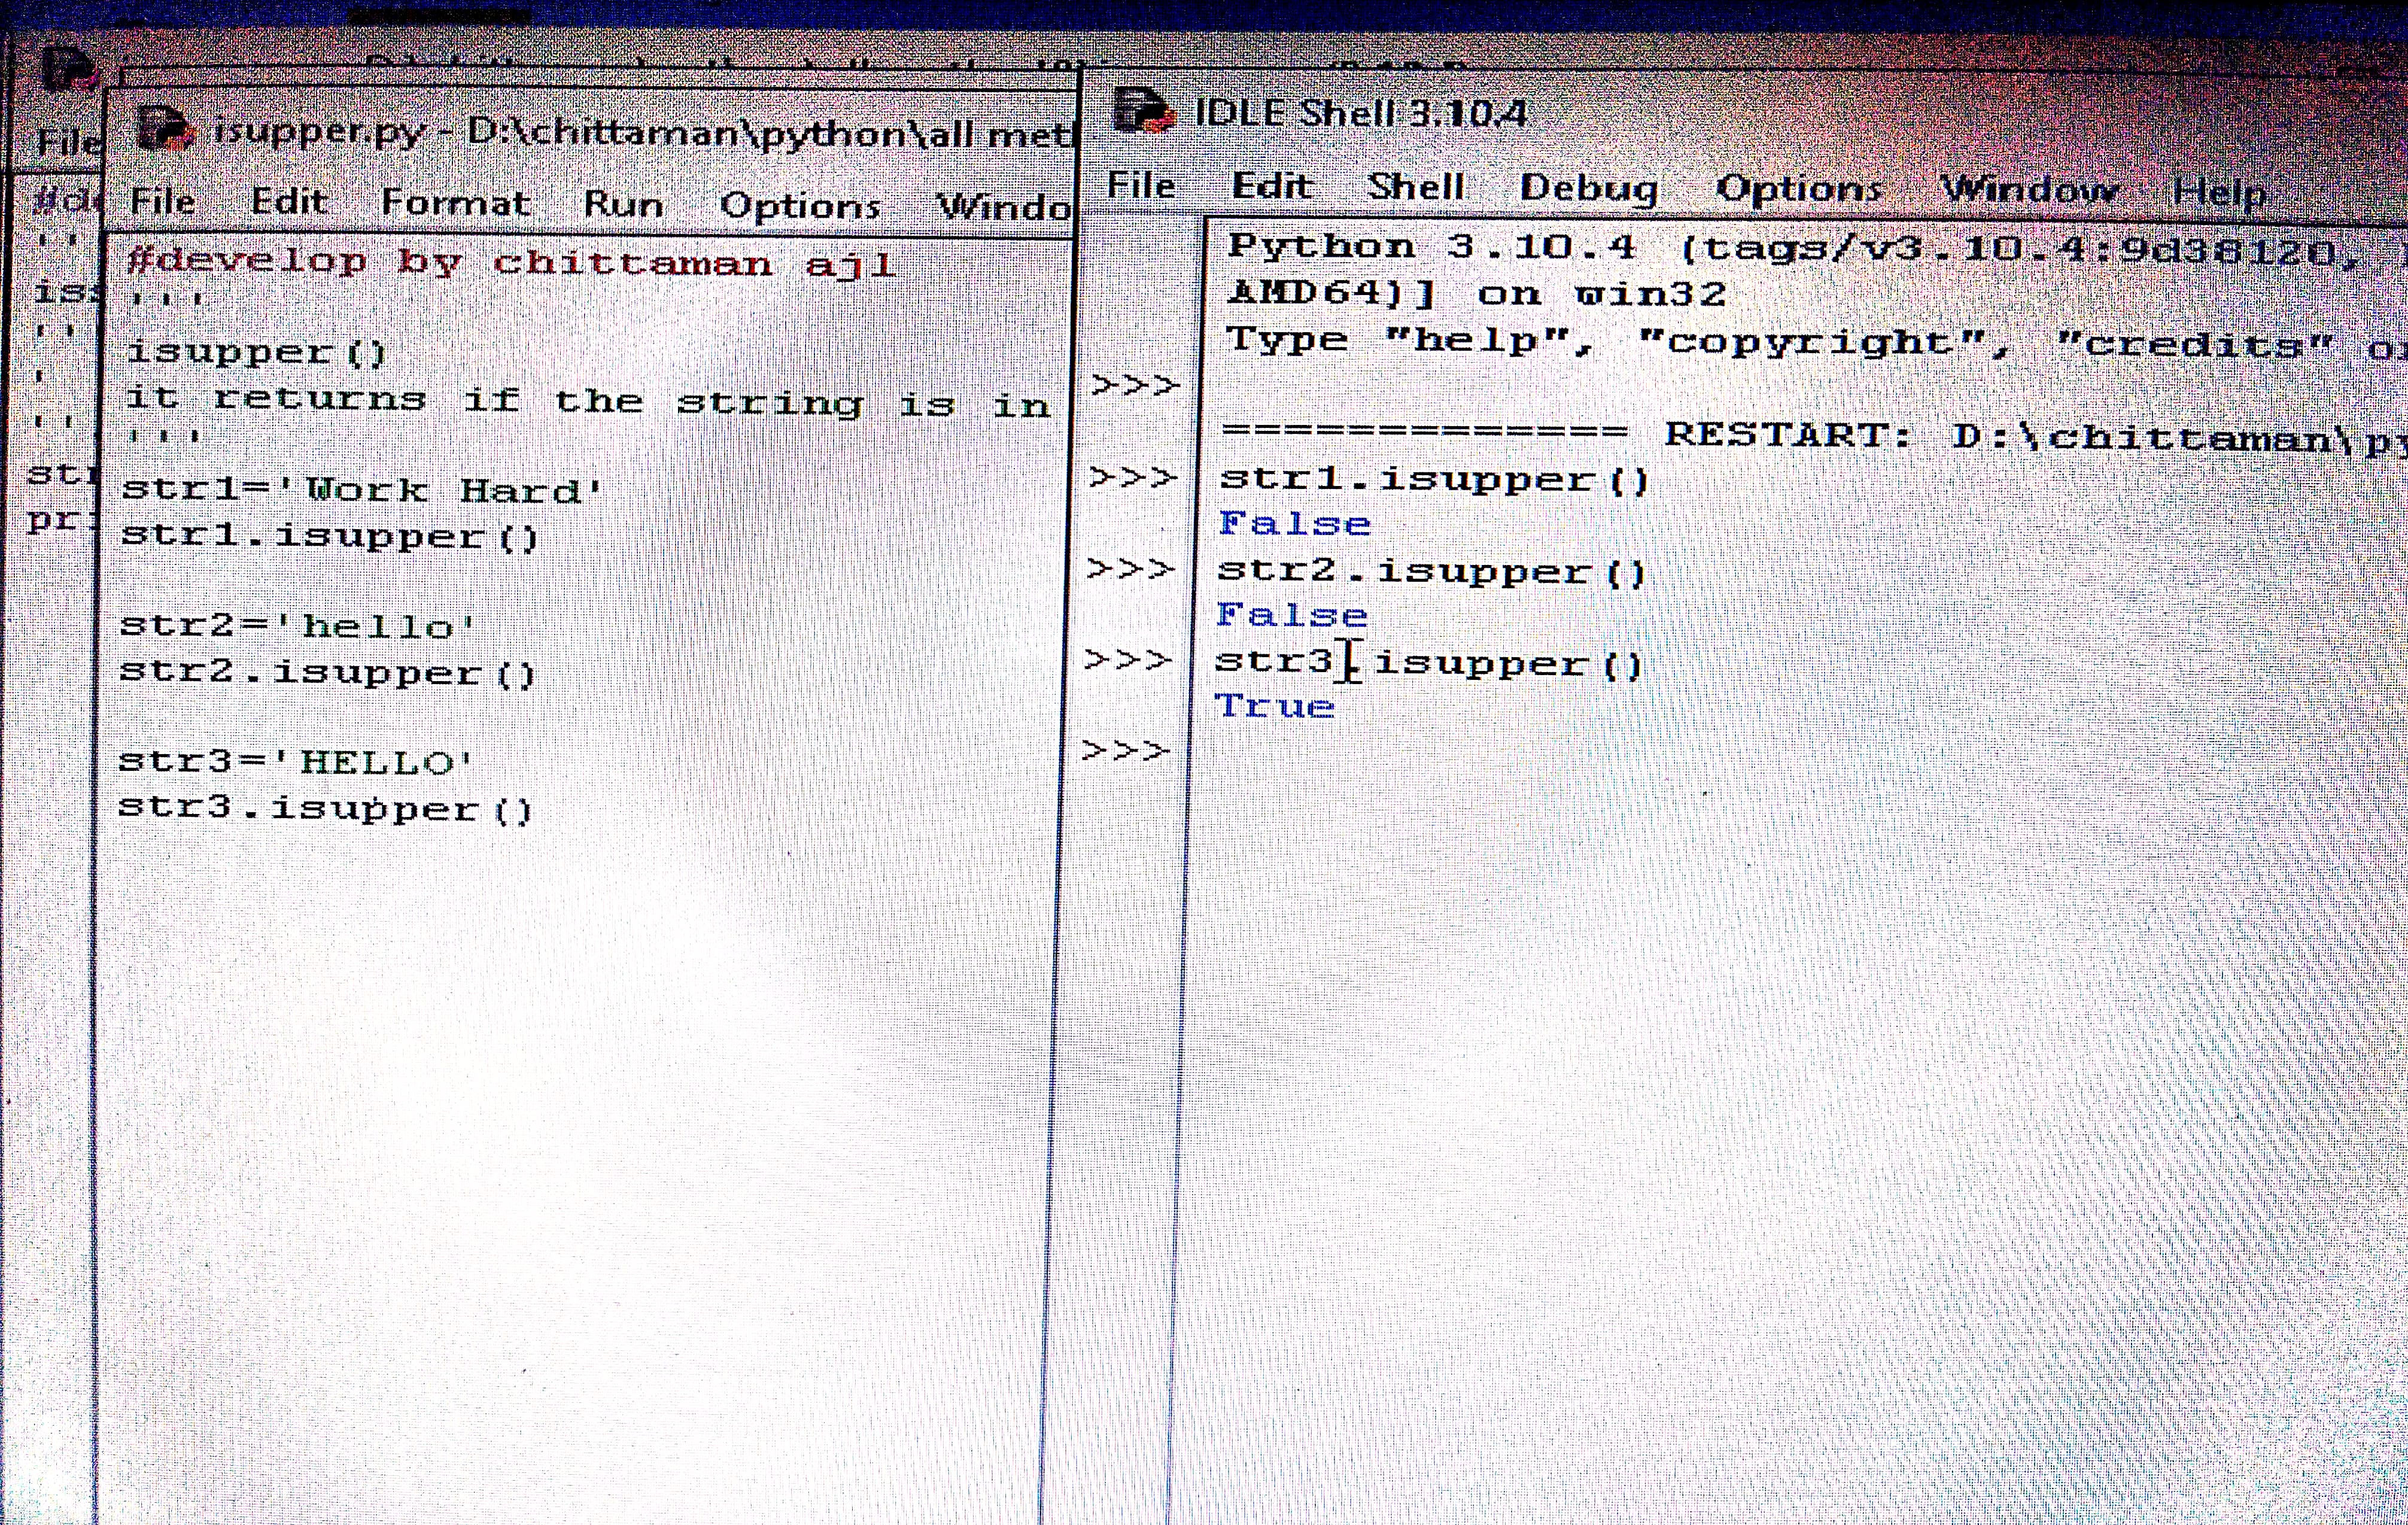The width and height of the screenshot is (2408, 1525).
Task: Open the Debug menu in IDLE Shell
Action: pyautogui.click(x=1588, y=188)
